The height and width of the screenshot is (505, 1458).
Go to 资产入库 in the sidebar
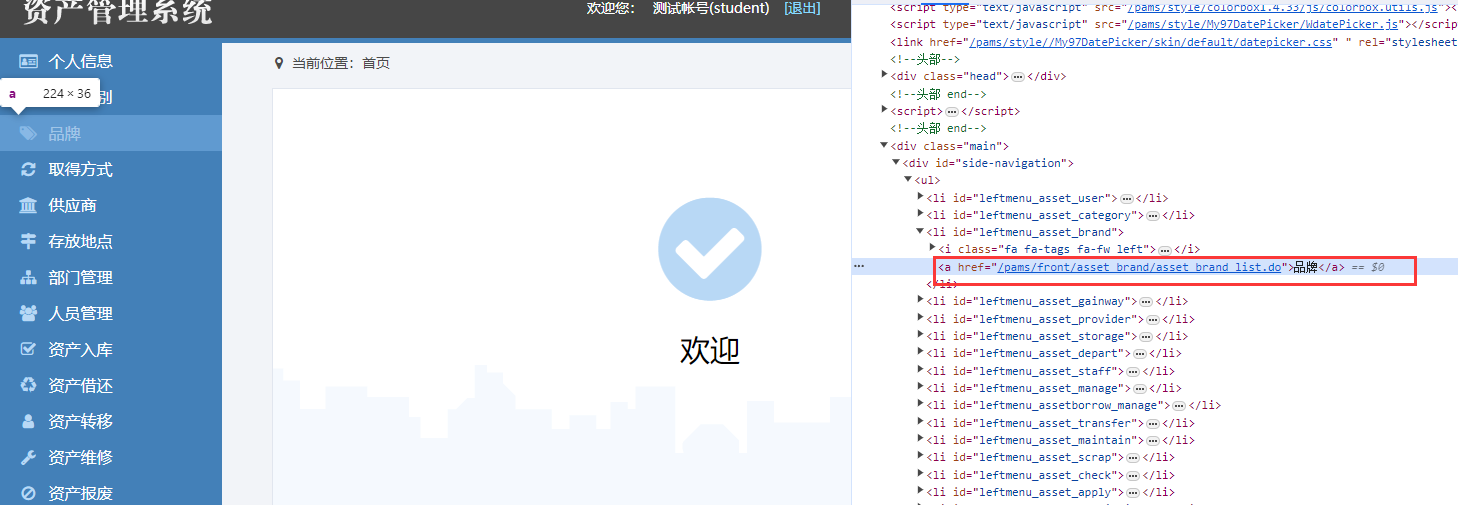click(x=81, y=349)
